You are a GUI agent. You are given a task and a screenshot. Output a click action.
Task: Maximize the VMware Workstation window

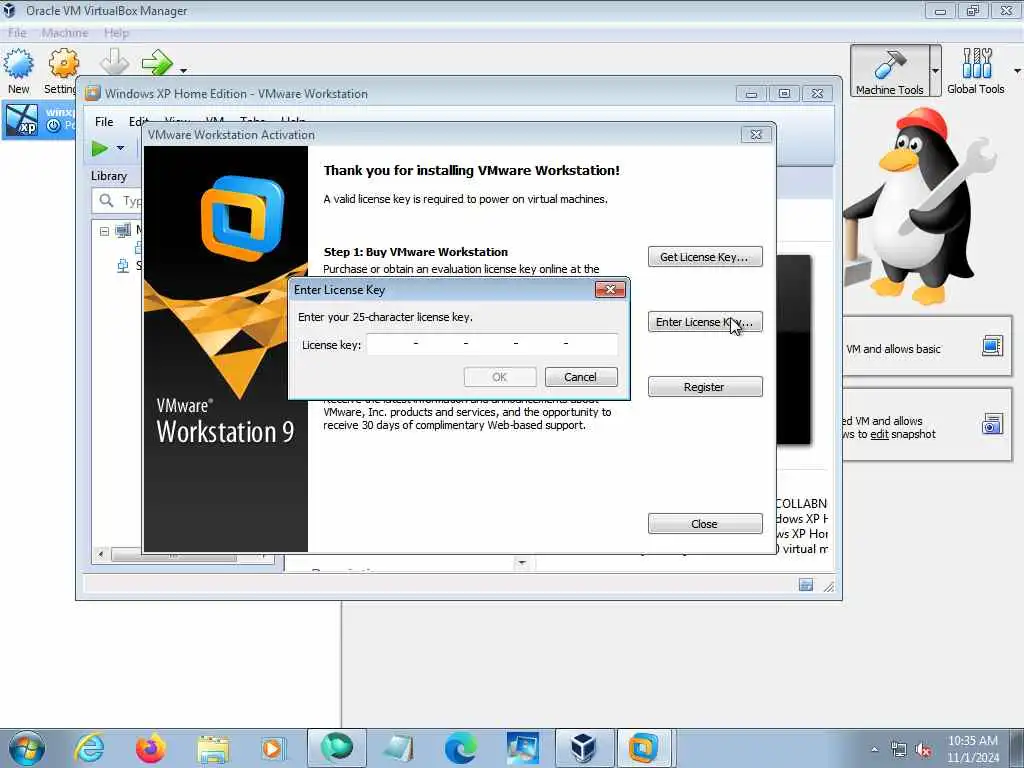click(784, 94)
